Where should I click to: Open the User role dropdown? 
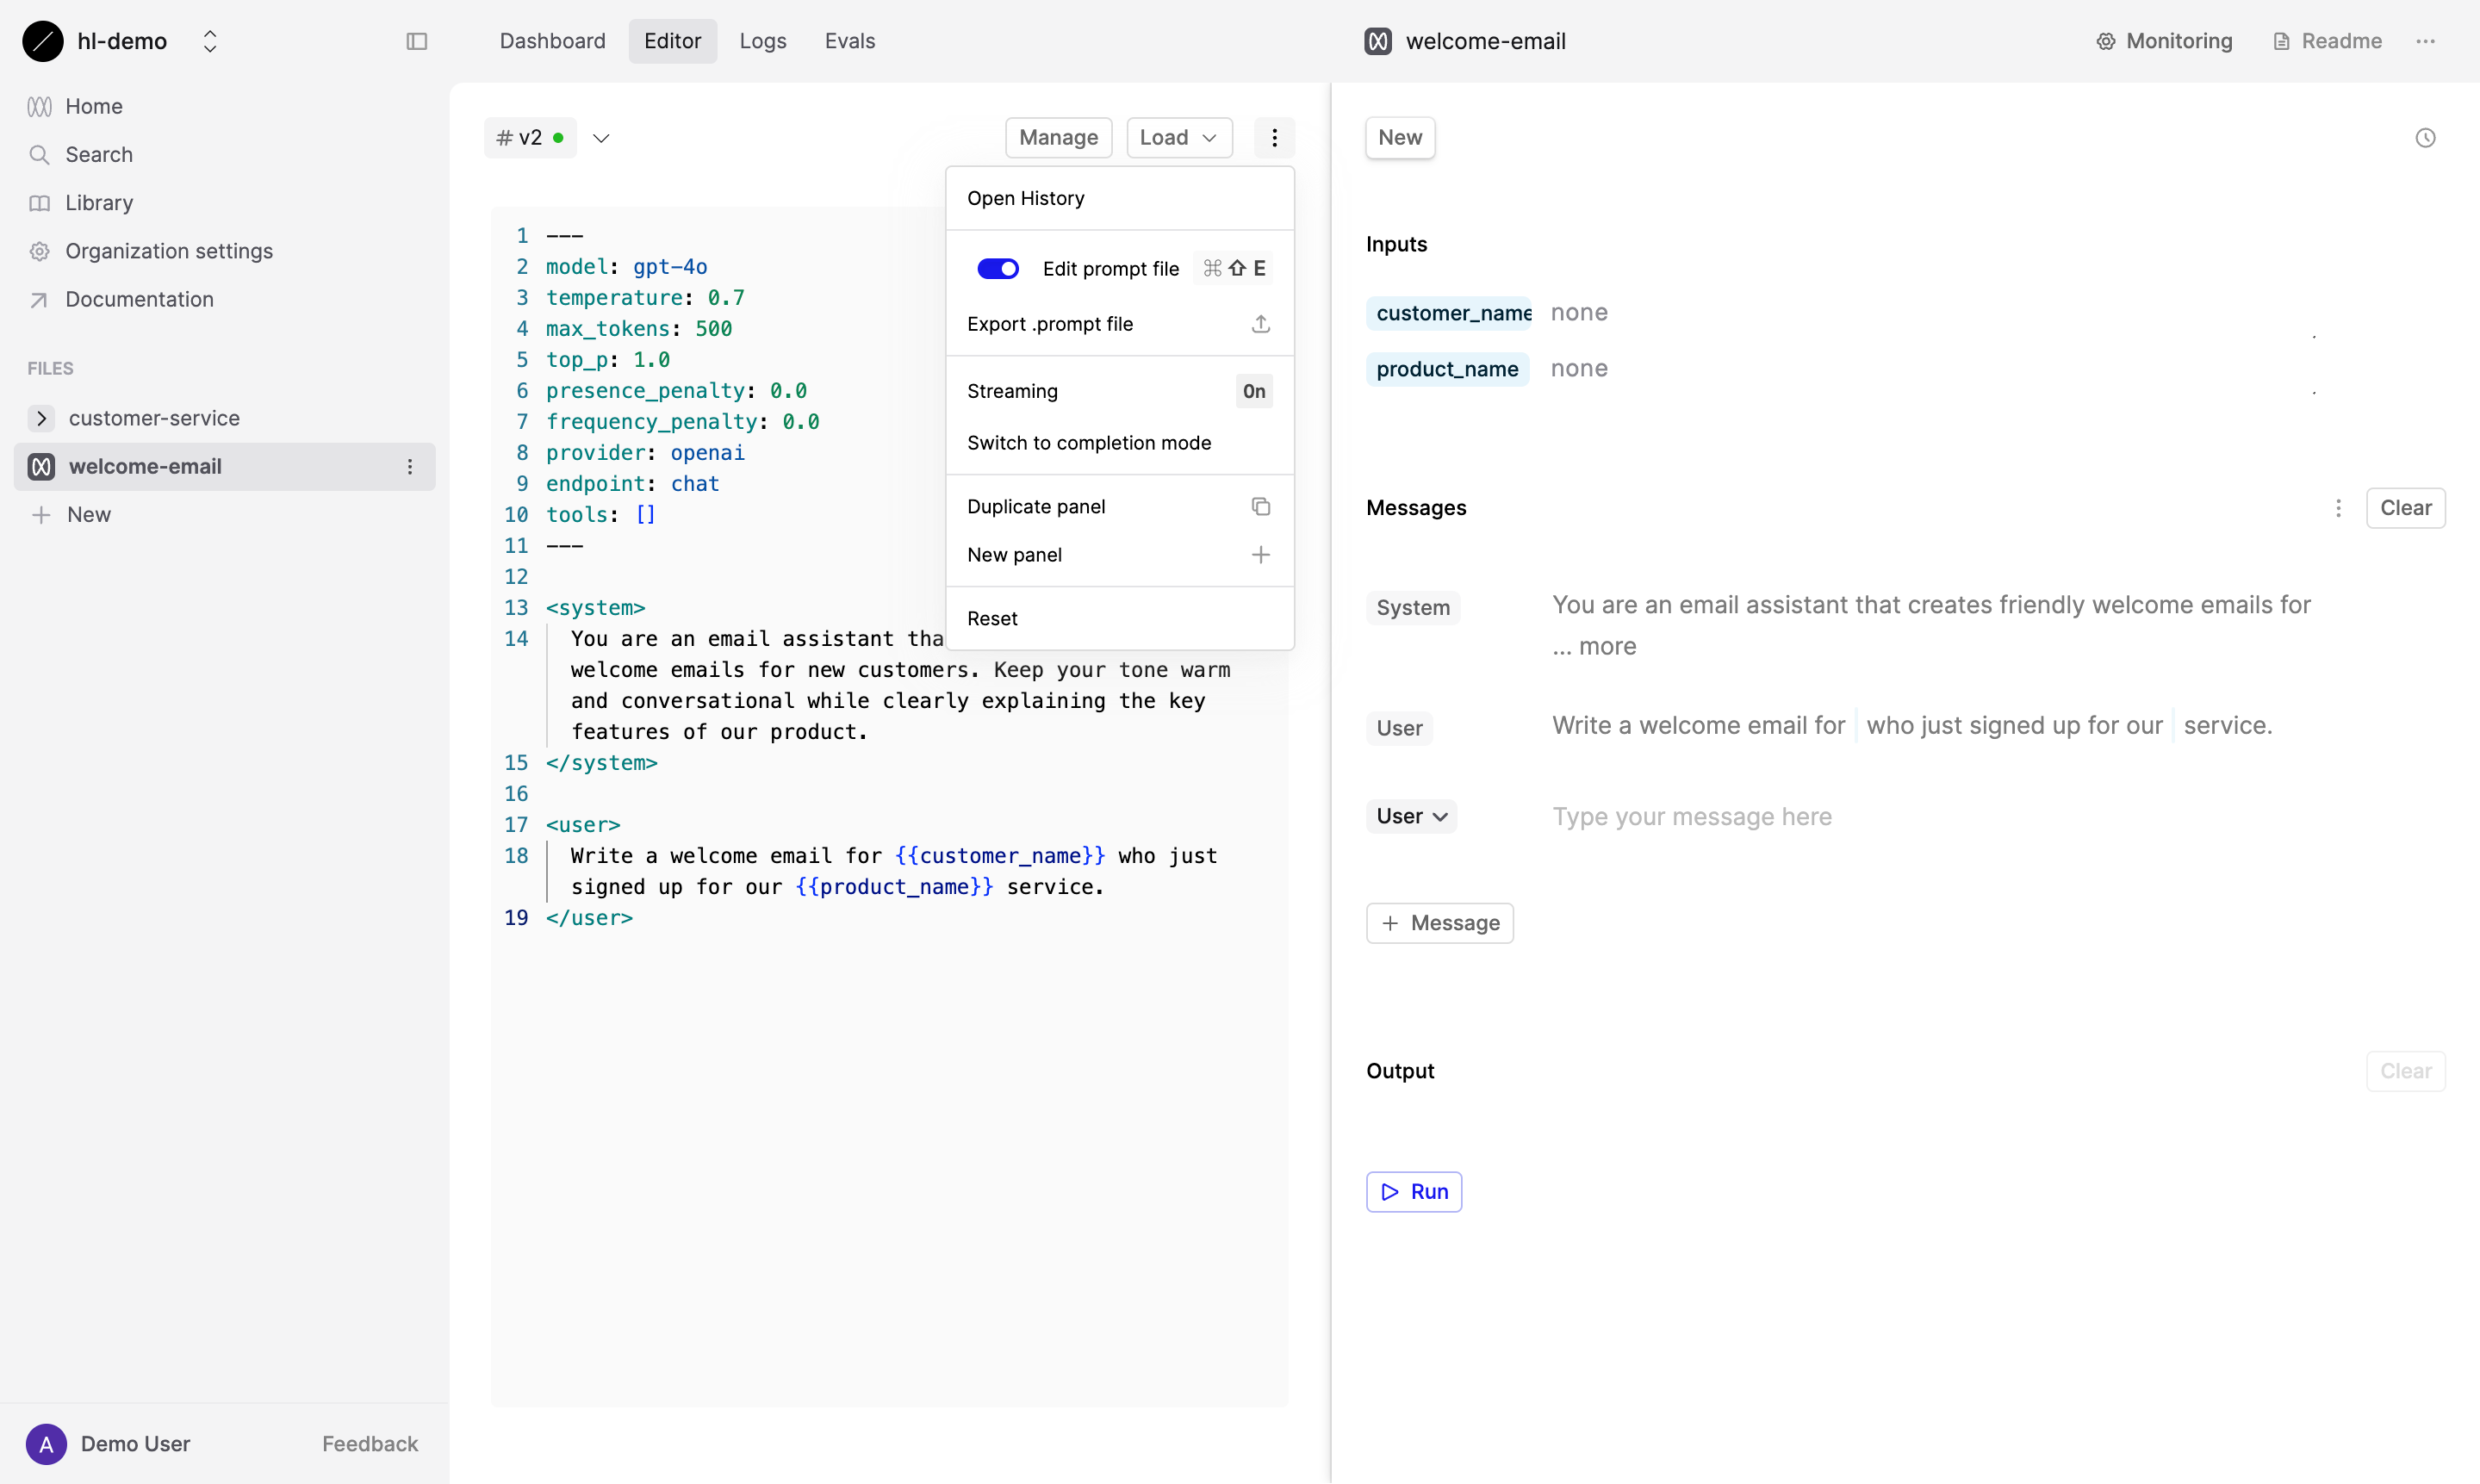[1411, 816]
